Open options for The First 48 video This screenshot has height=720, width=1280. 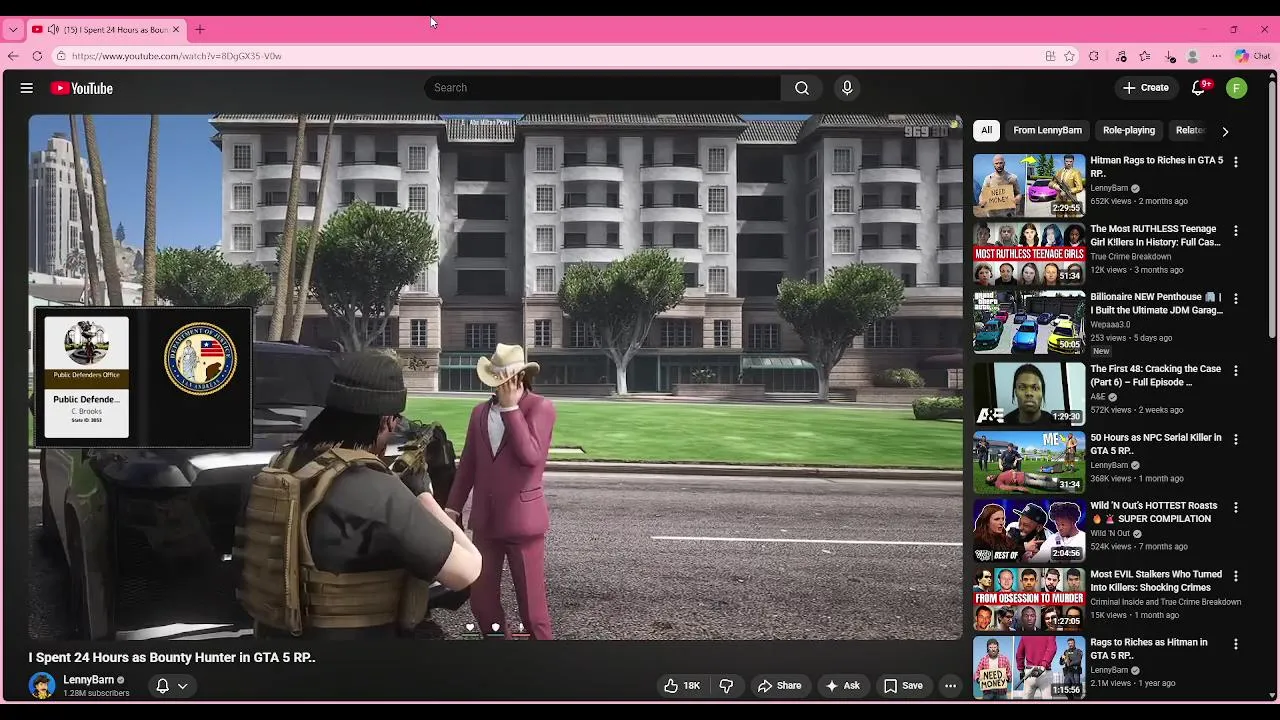pos(1236,371)
